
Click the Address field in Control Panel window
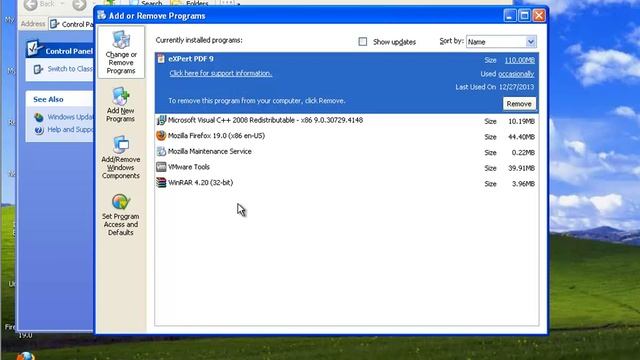pos(71,24)
